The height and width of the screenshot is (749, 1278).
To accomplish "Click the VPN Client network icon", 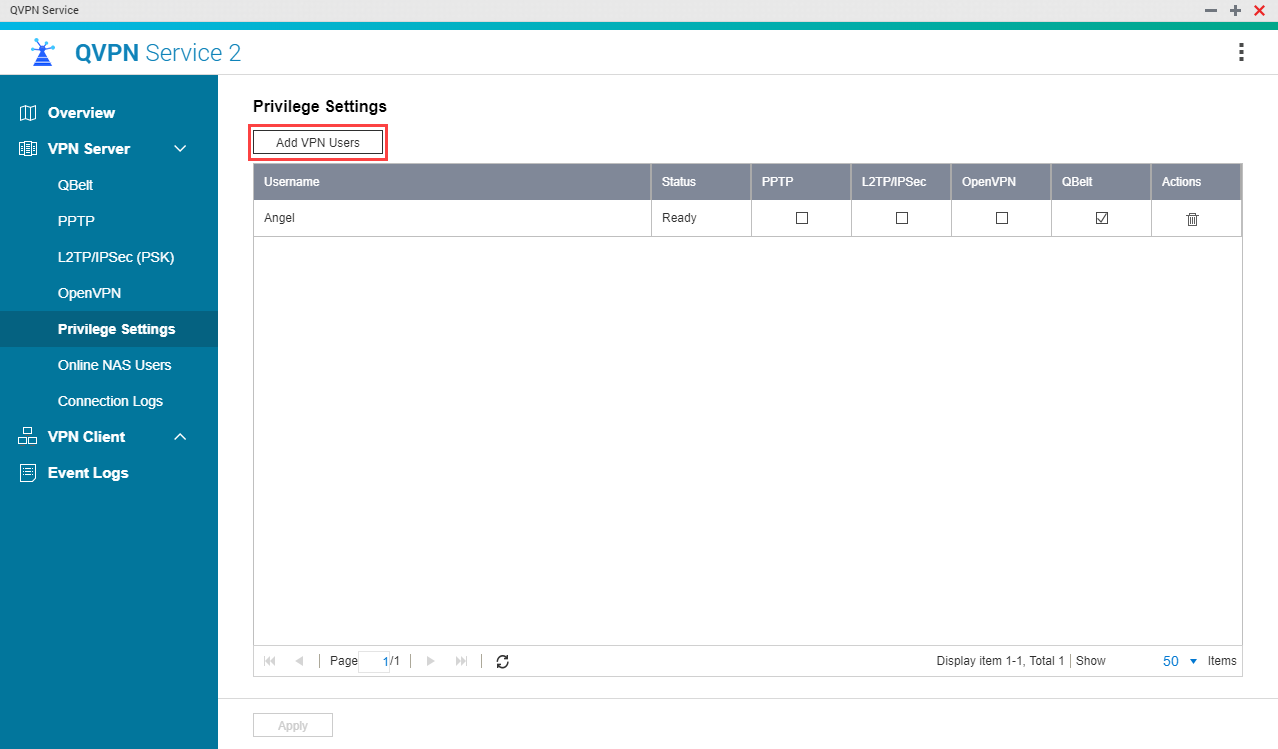I will (28, 437).
